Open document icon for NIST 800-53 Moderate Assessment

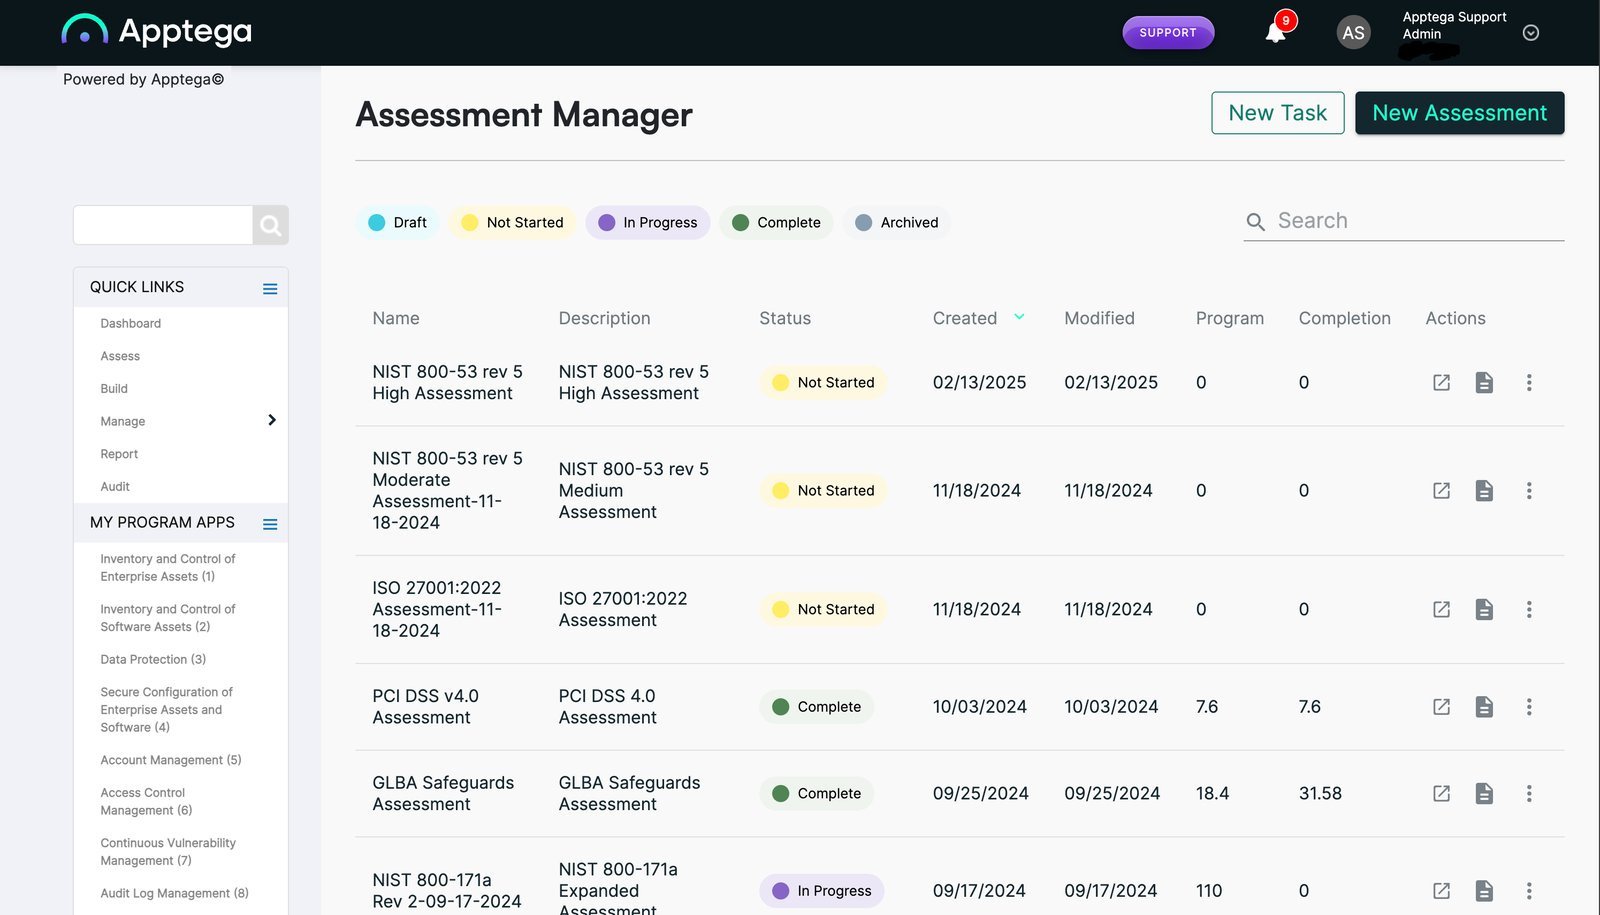(x=1484, y=490)
